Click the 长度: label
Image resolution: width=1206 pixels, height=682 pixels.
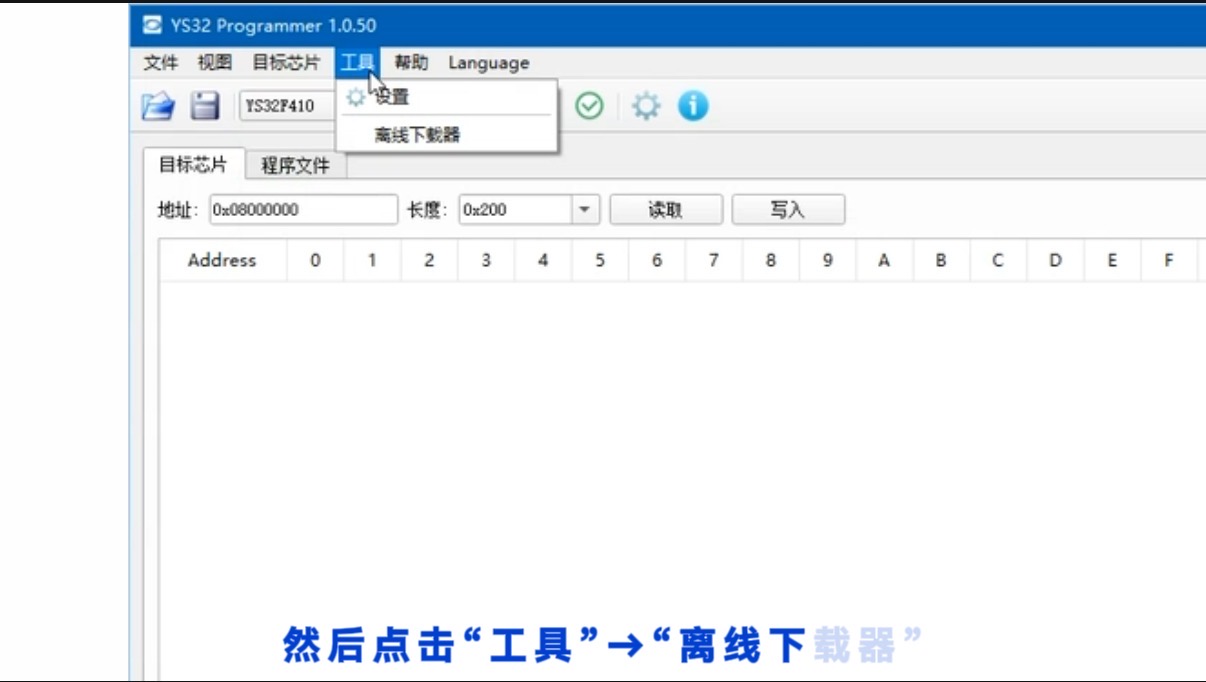pos(428,210)
